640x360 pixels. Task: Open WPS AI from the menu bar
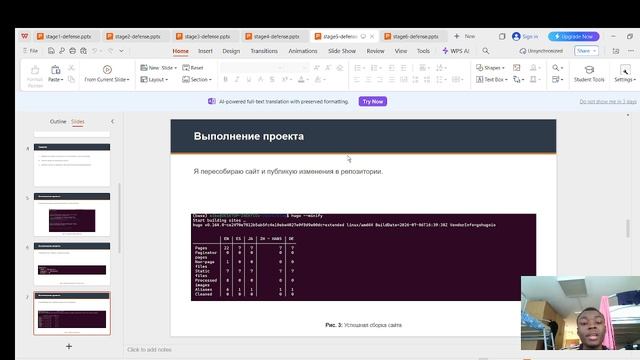(x=456, y=51)
